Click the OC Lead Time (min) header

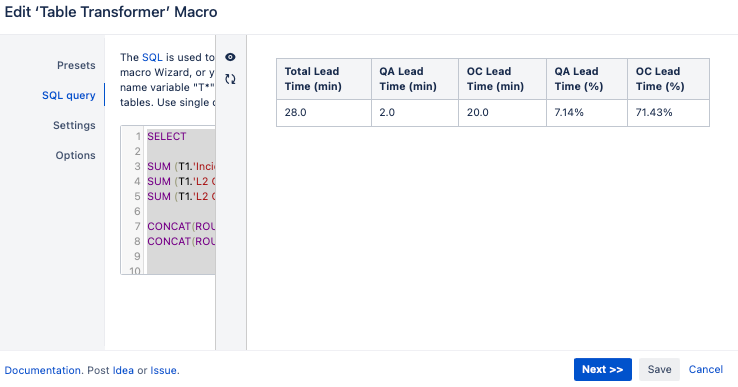pyautogui.click(x=502, y=79)
